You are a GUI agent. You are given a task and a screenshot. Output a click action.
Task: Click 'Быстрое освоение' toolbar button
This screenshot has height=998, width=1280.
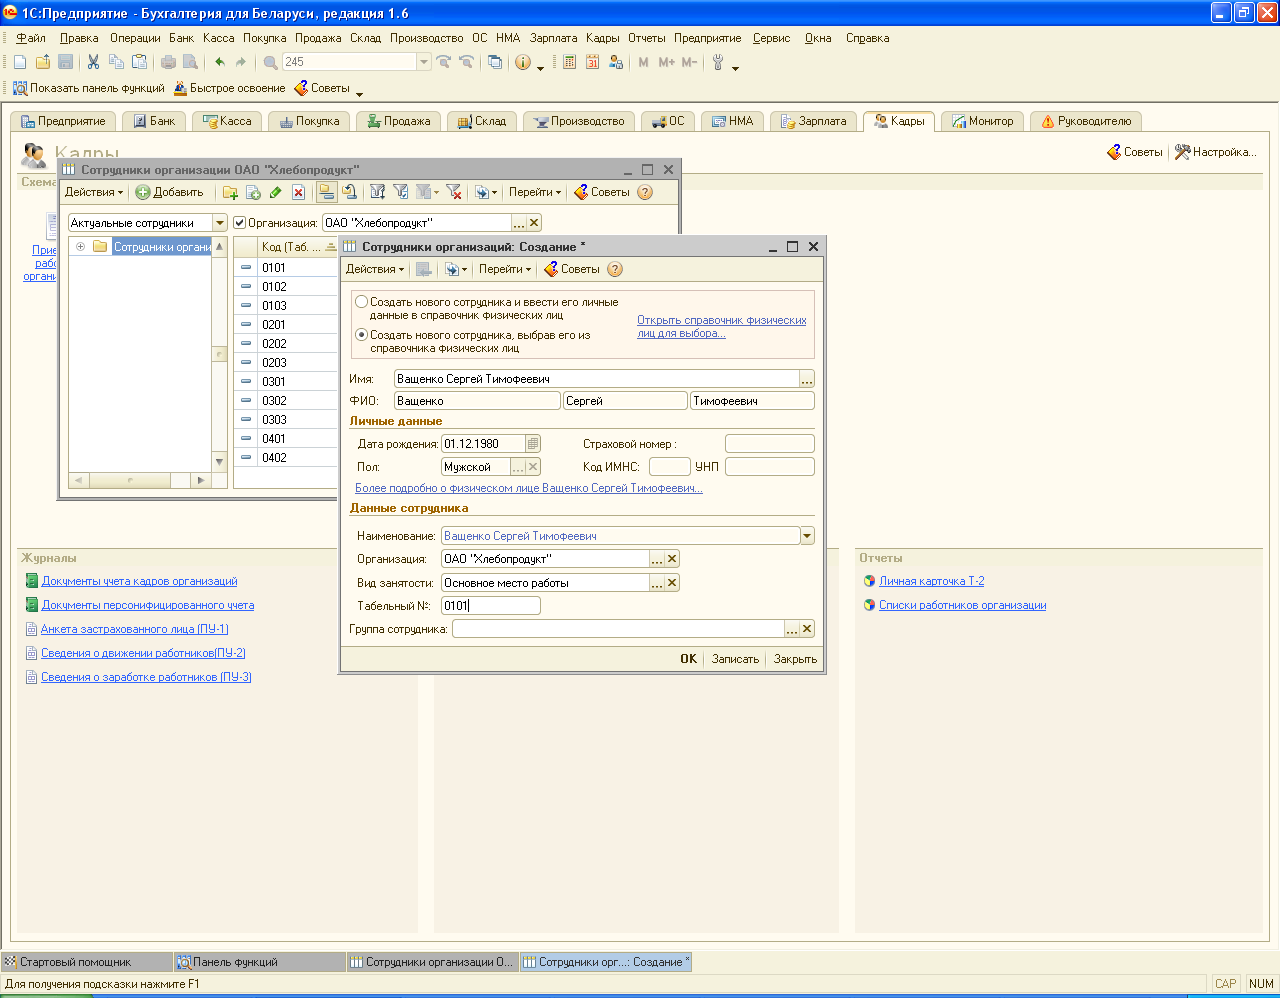coord(229,88)
